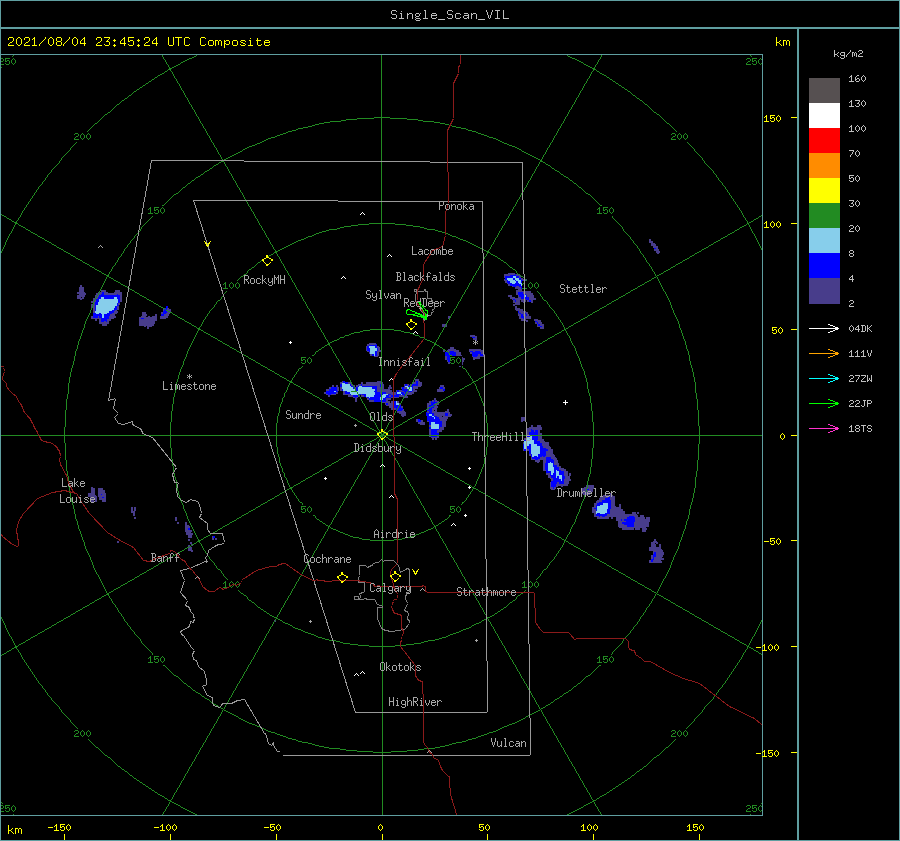Click the HighRiver town label
900x841 pixels.
point(415,702)
